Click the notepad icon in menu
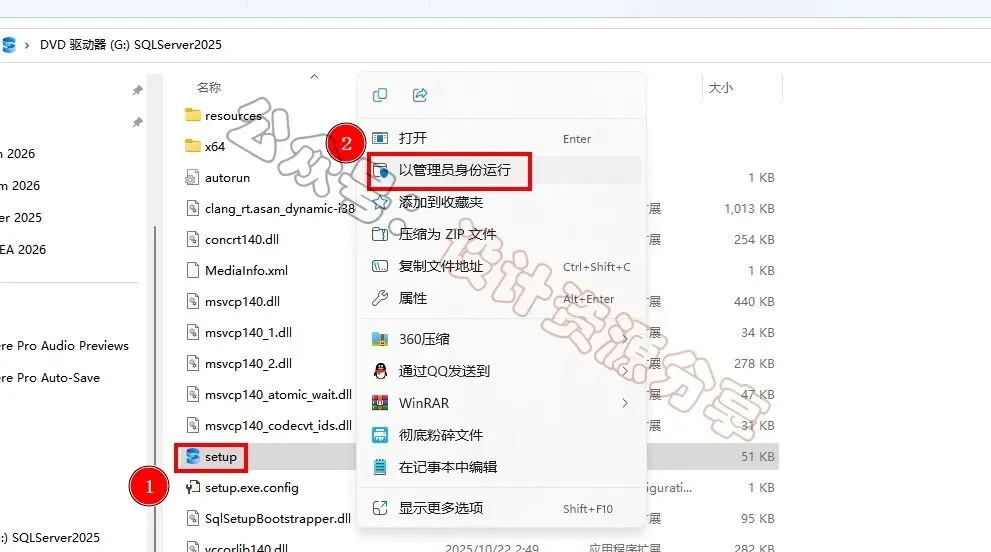The width and height of the screenshot is (991, 552). [380, 467]
